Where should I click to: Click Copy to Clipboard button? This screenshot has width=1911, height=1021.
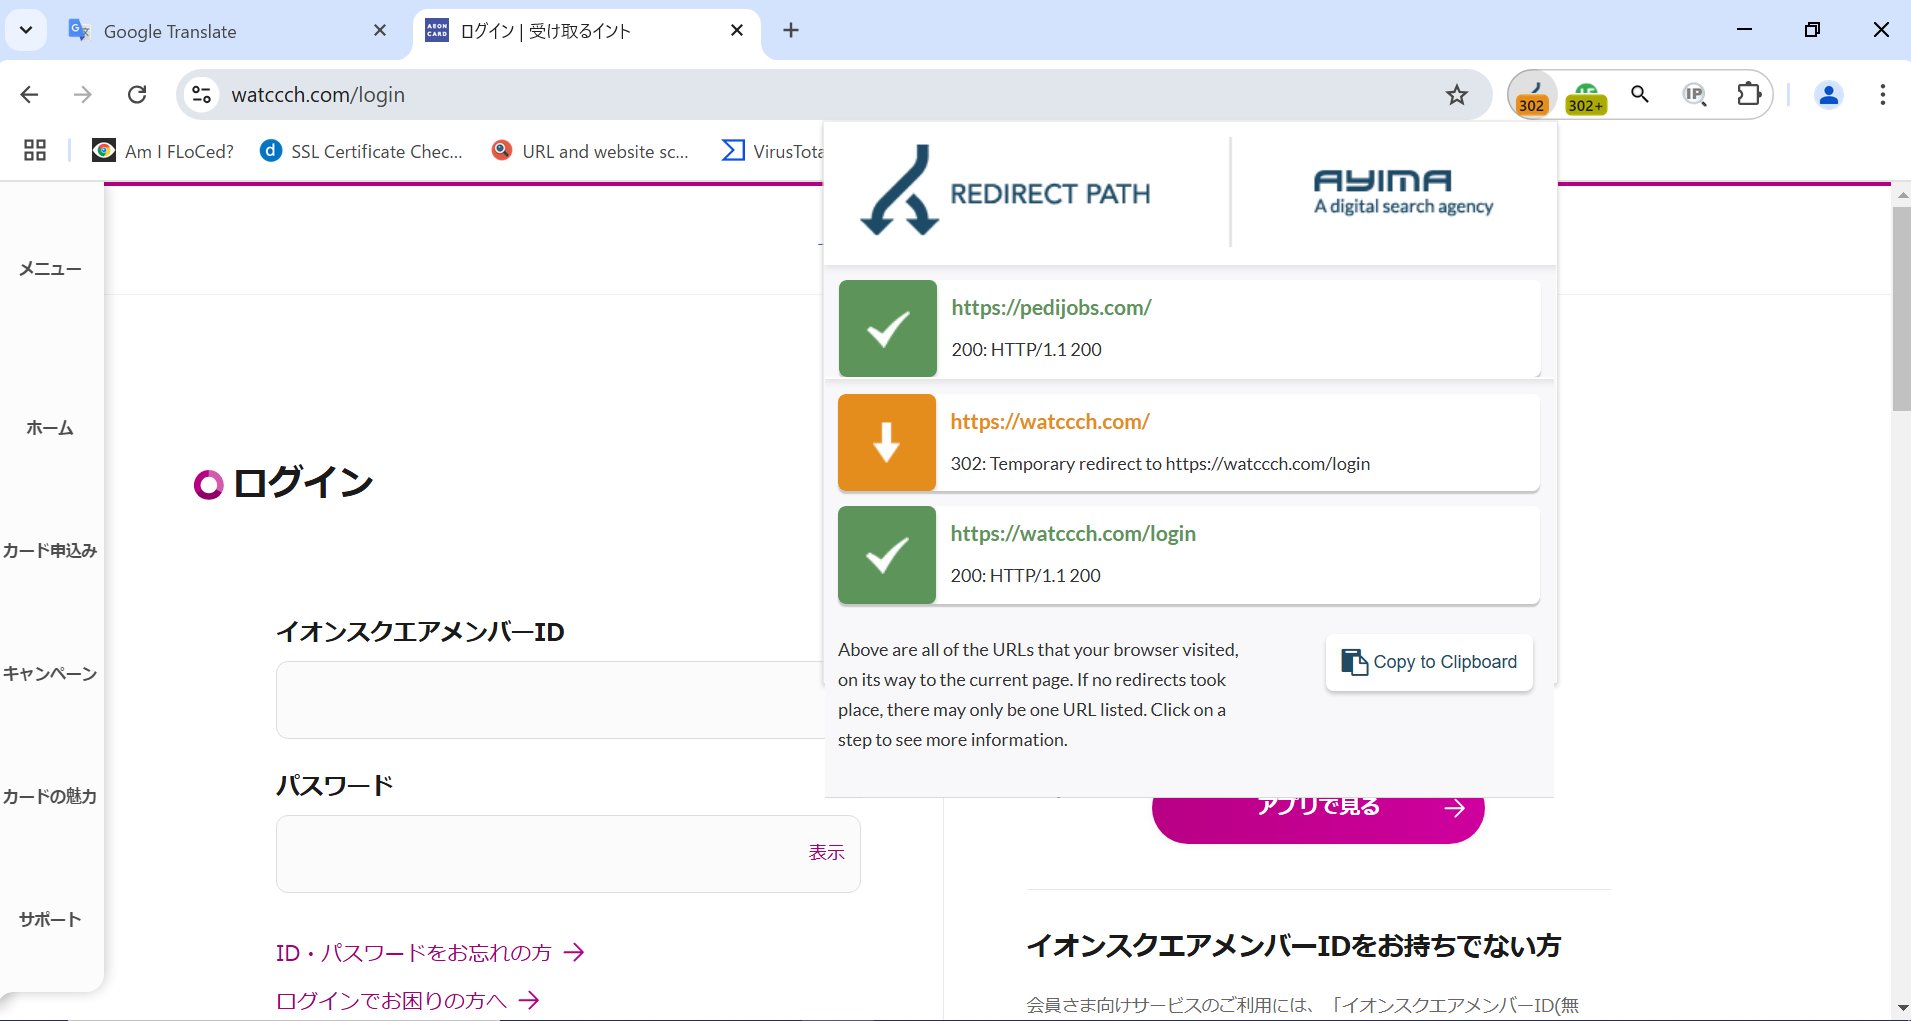[1429, 662]
